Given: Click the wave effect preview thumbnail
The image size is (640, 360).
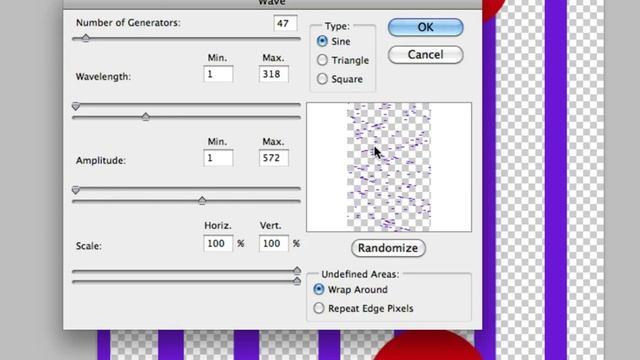Looking at the screenshot, I should click(389, 167).
